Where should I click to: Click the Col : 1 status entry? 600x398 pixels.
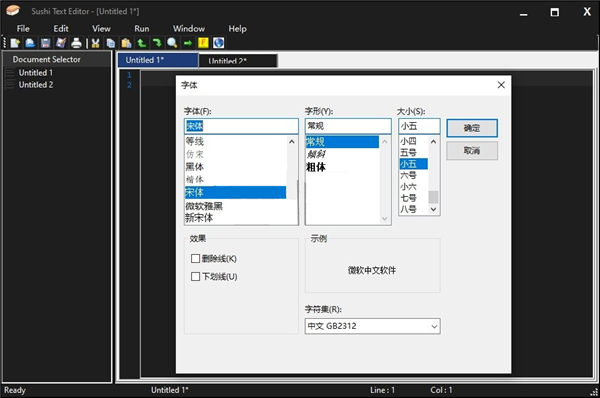[x=441, y=390]
